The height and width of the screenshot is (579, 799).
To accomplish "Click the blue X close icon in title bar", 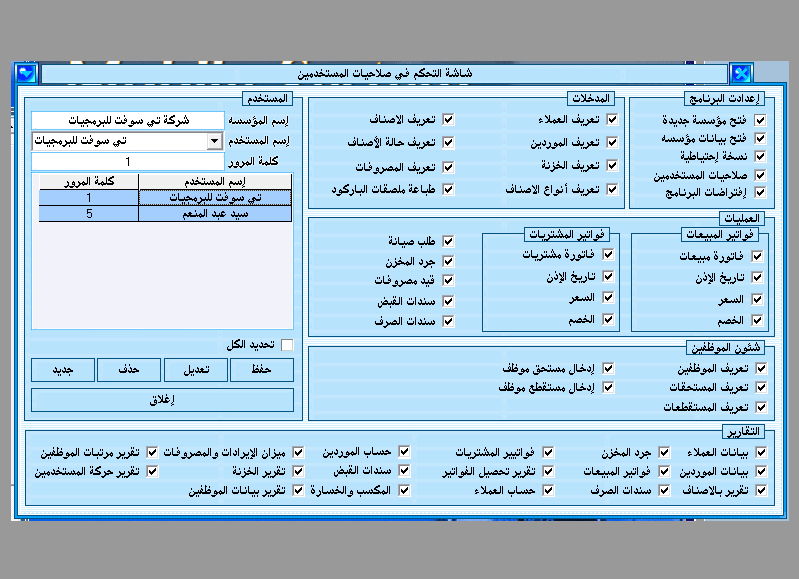I will point(741,74).
